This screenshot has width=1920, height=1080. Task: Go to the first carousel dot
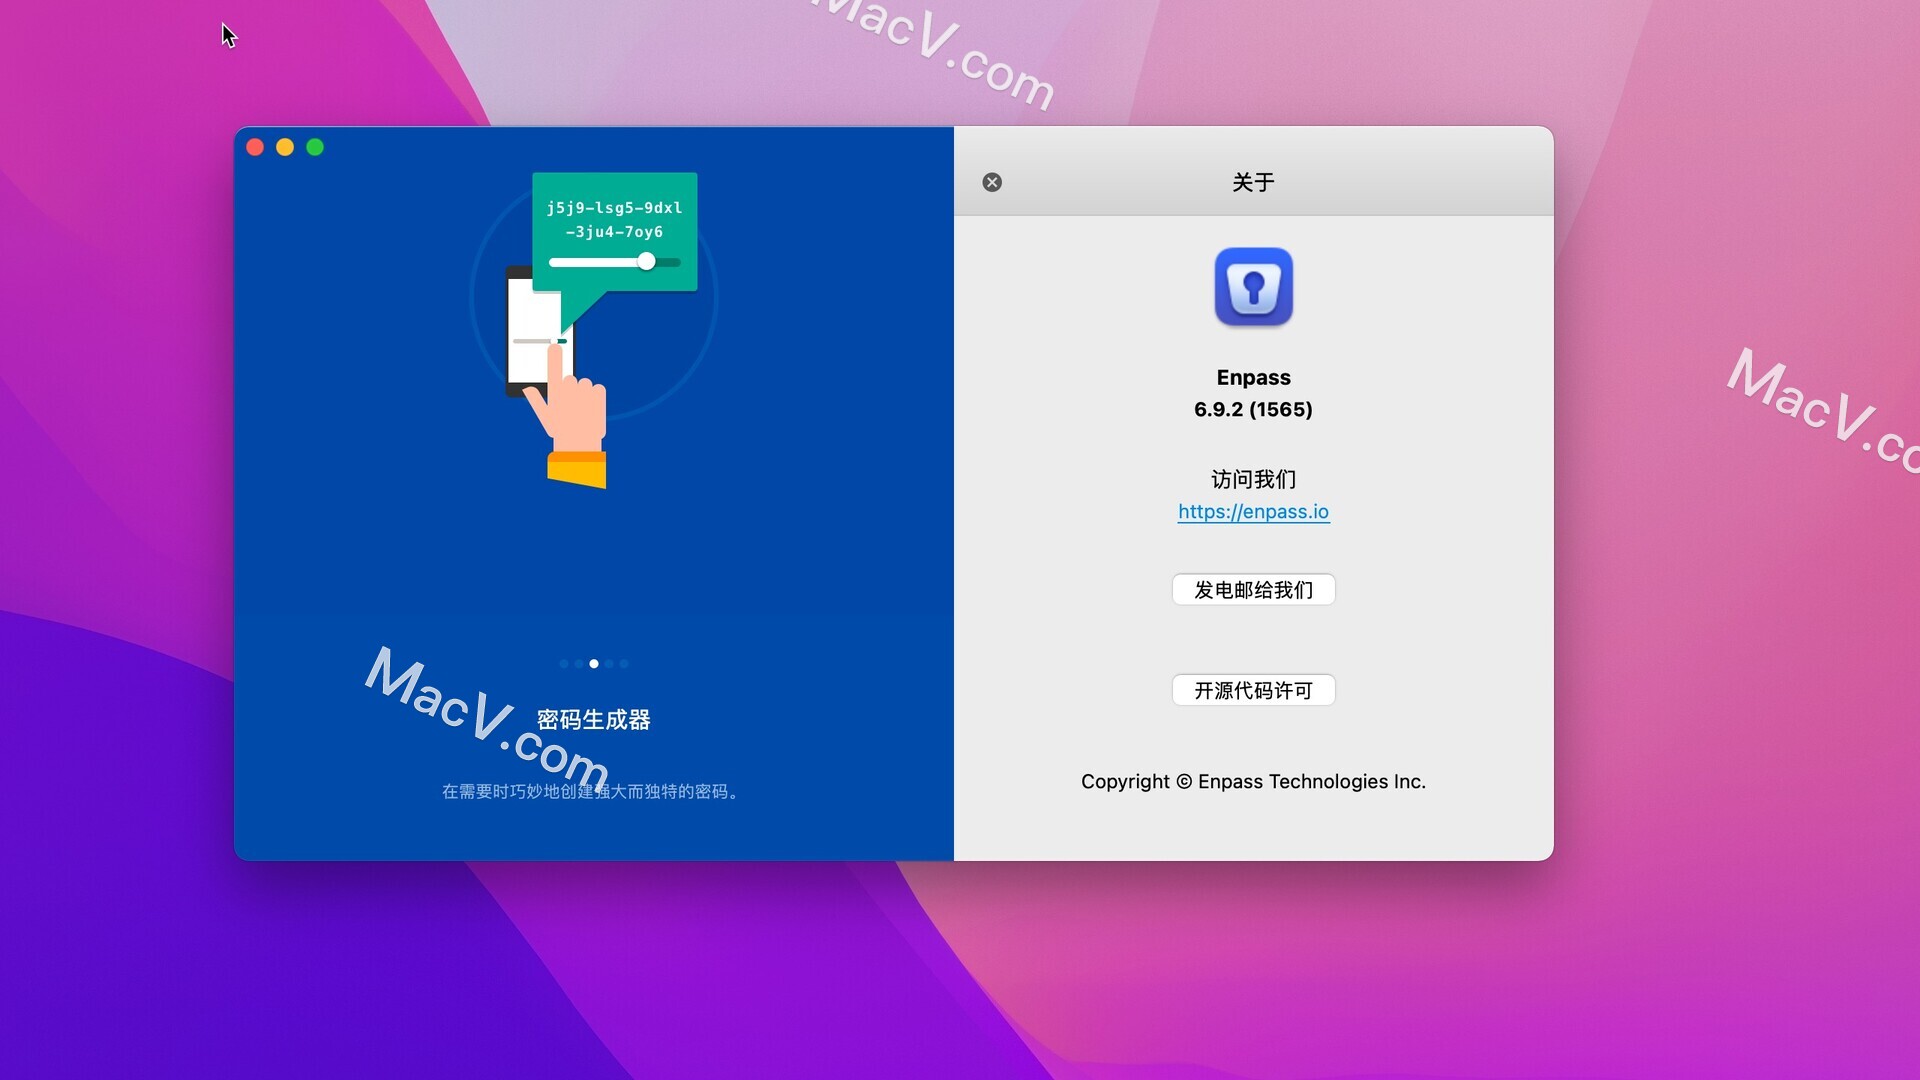point(564,663)
